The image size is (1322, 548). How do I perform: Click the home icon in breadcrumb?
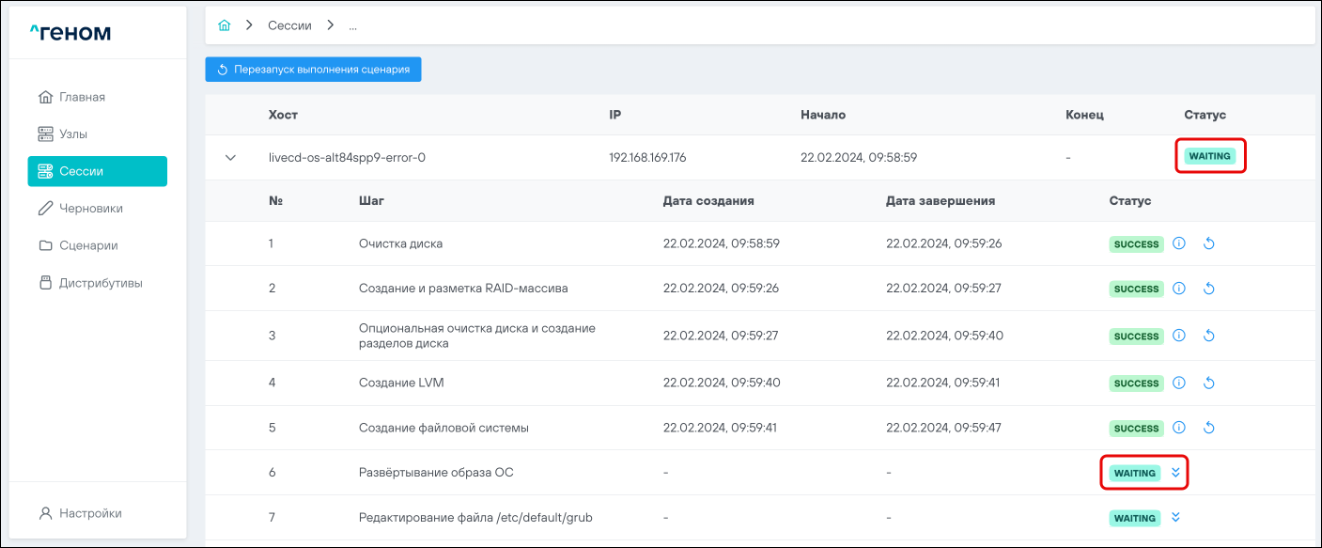click(224, 25)
